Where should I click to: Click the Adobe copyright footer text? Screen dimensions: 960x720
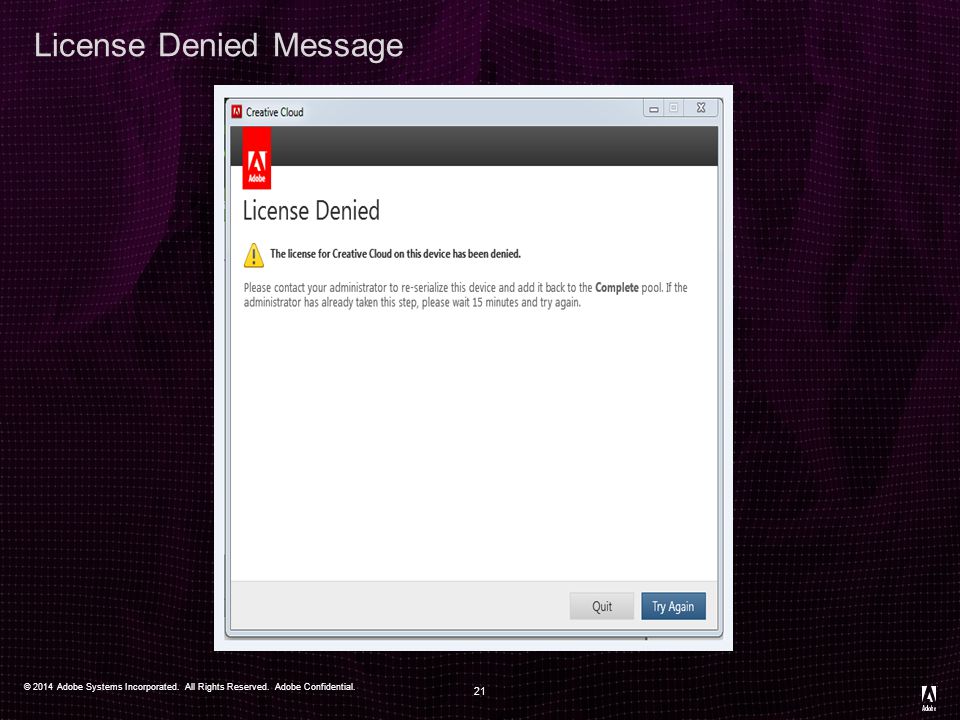tap(189, 687)
